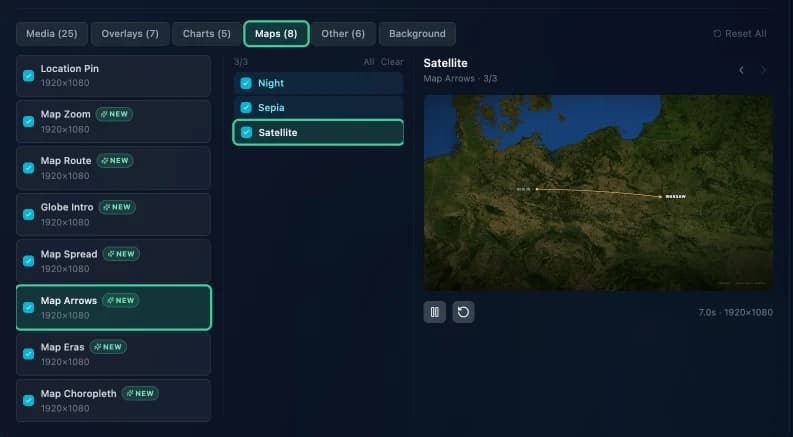This screenshot has height=437, width=793.
Task: Select the Map Route template label
Action: (66, 161)
